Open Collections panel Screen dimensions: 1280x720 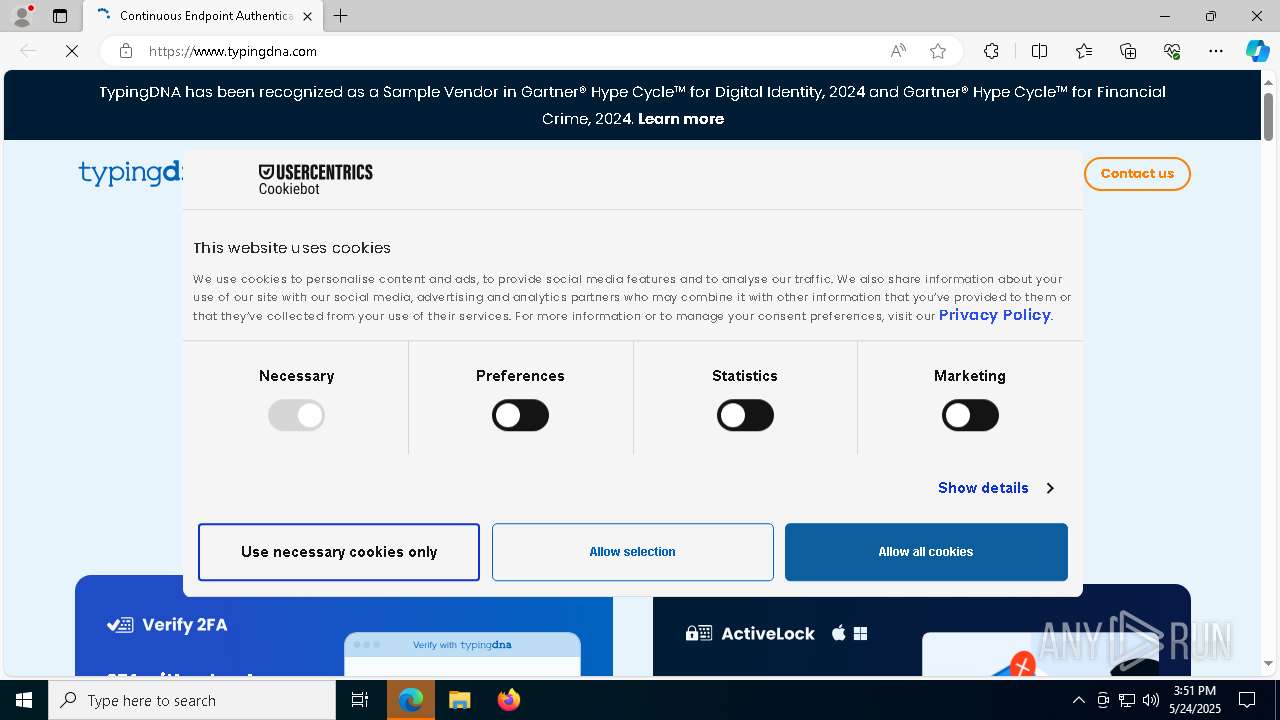click(1128, 51)
